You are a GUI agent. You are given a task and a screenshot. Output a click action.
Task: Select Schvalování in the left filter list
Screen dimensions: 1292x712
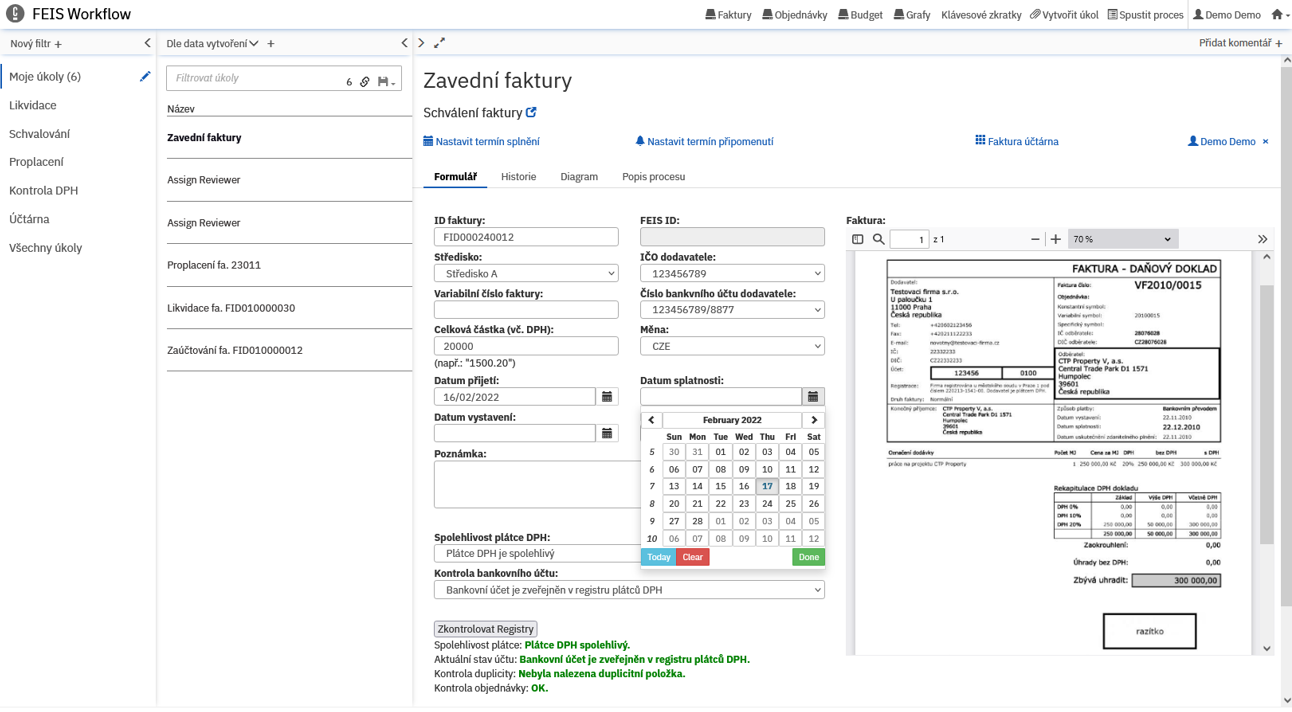(40, 134)
